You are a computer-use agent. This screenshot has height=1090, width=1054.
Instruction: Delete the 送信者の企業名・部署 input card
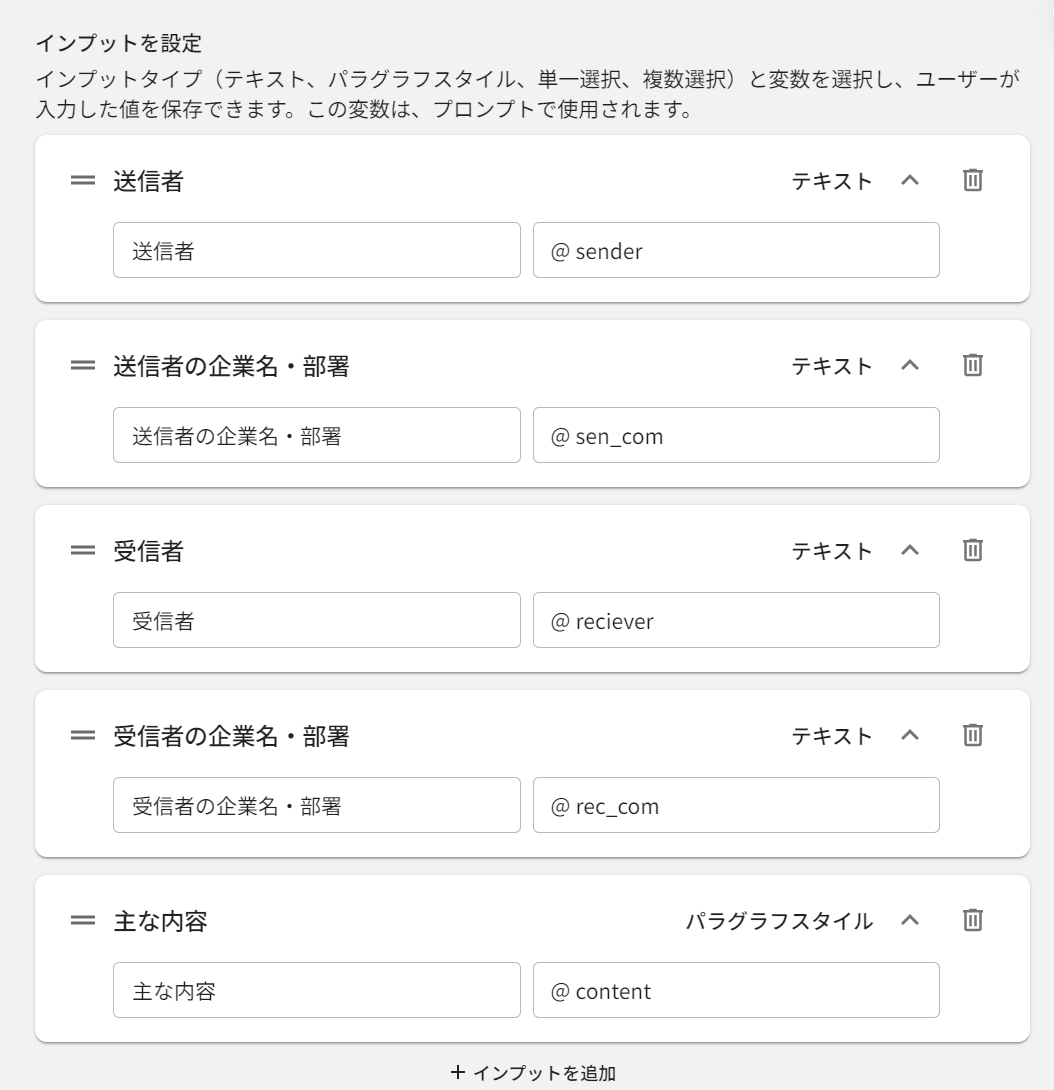(972, 366)
